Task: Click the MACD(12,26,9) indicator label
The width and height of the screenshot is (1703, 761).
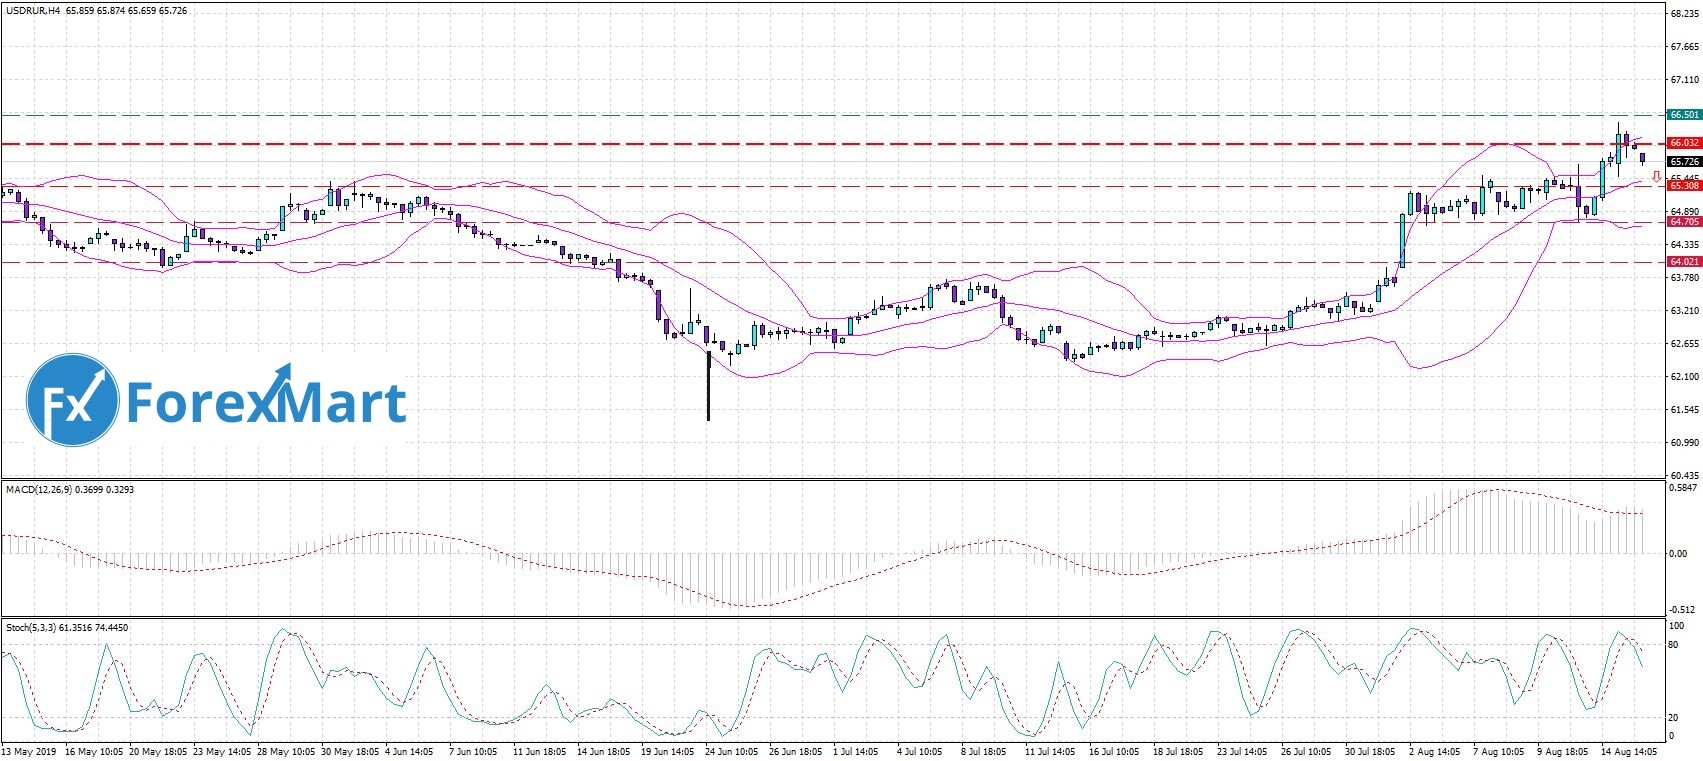Action: 39,489
